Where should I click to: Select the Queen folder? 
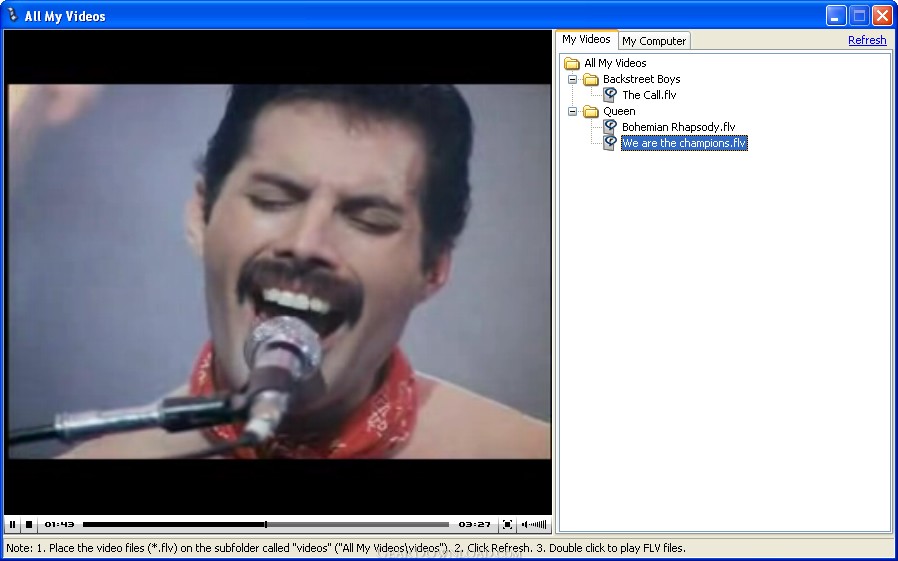619,111
